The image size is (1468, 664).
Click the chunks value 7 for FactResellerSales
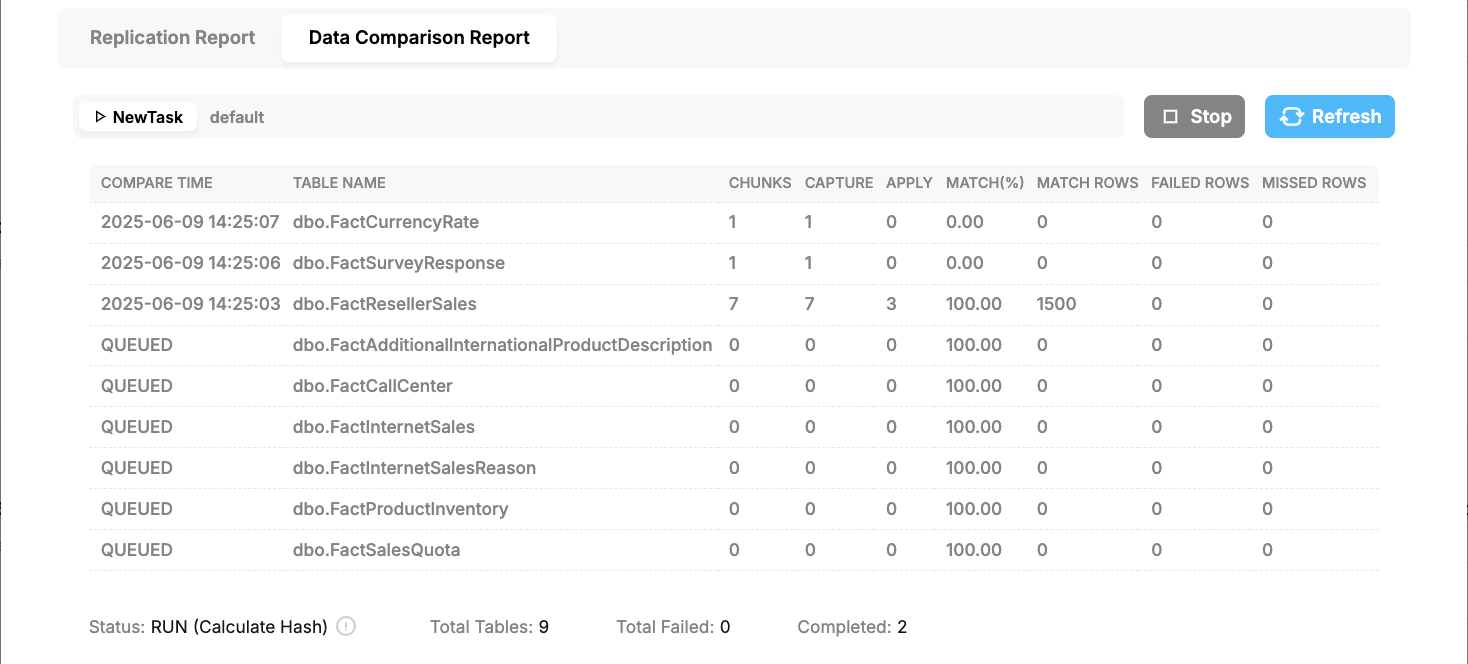(x=734, y=304)
